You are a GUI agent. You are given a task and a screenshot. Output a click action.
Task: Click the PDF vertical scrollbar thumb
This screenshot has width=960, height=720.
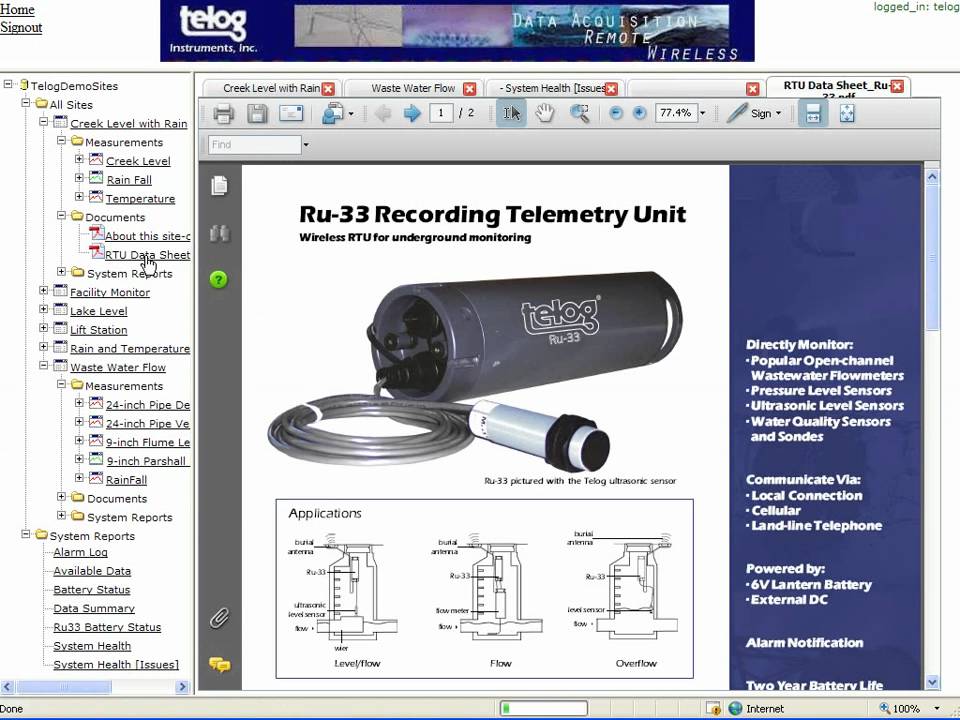click(x=932, y=257)
